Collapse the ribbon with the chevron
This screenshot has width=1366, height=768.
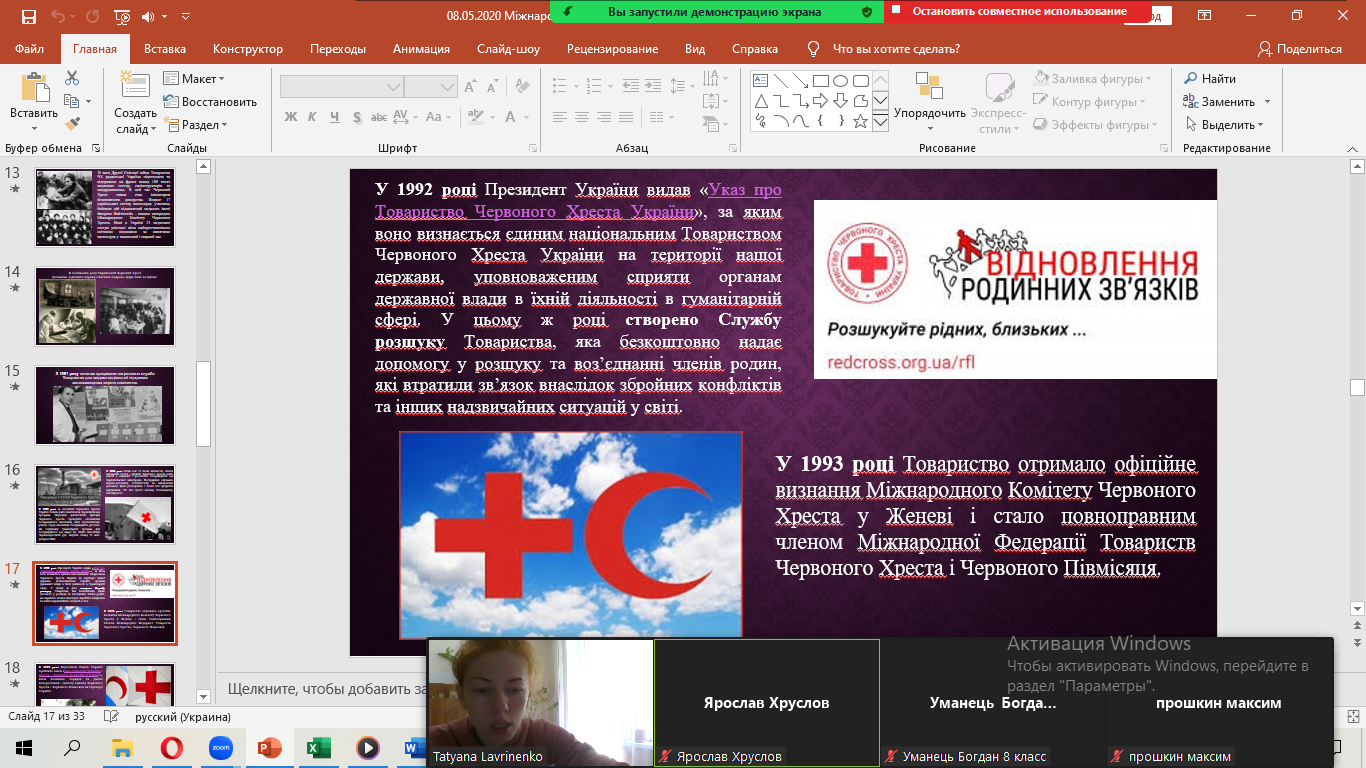[x=1352, y=149]
